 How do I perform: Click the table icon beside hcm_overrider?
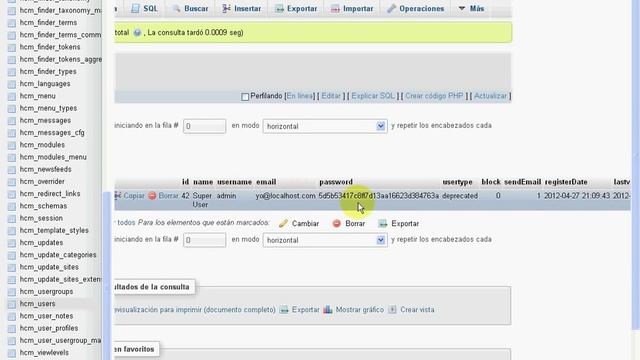[12, 182]
